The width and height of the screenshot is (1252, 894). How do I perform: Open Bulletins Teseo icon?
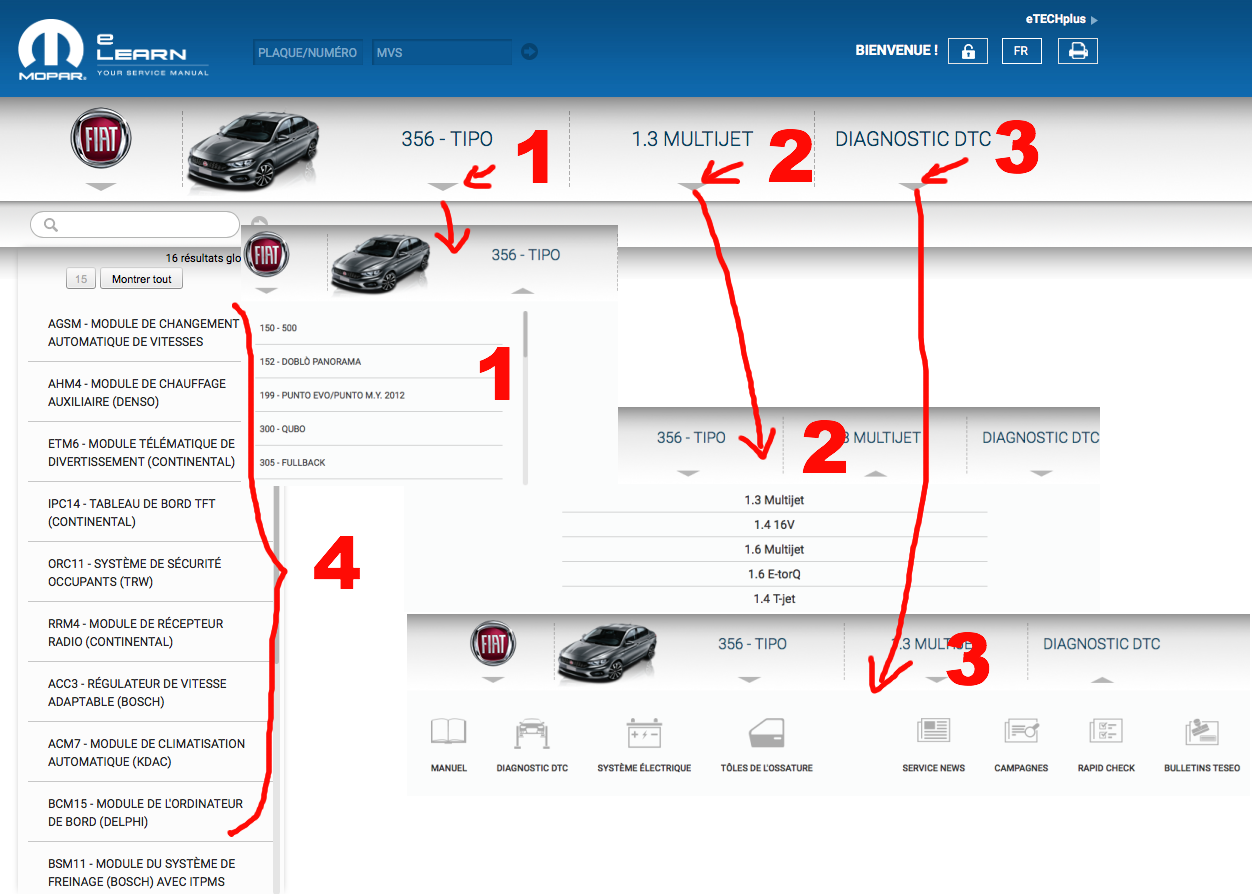[x=1201, y=732]
